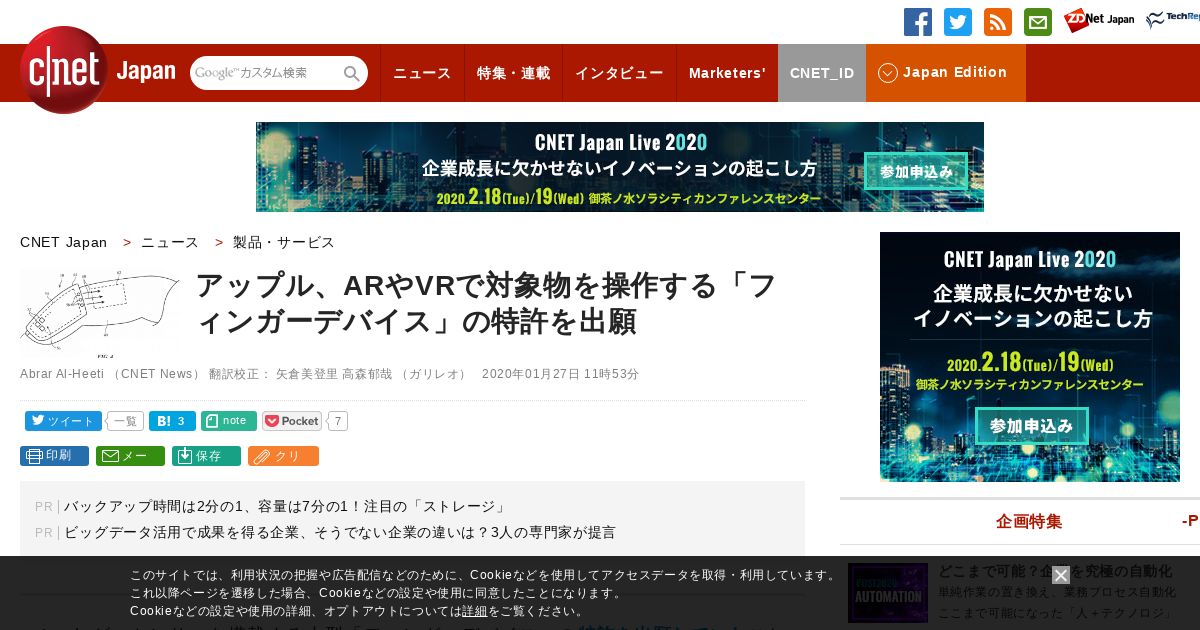Bookmark with Hatena B! button
The width and height of the screenshot is (1200, 630).
pyautogui.click(x=172, y=421)
